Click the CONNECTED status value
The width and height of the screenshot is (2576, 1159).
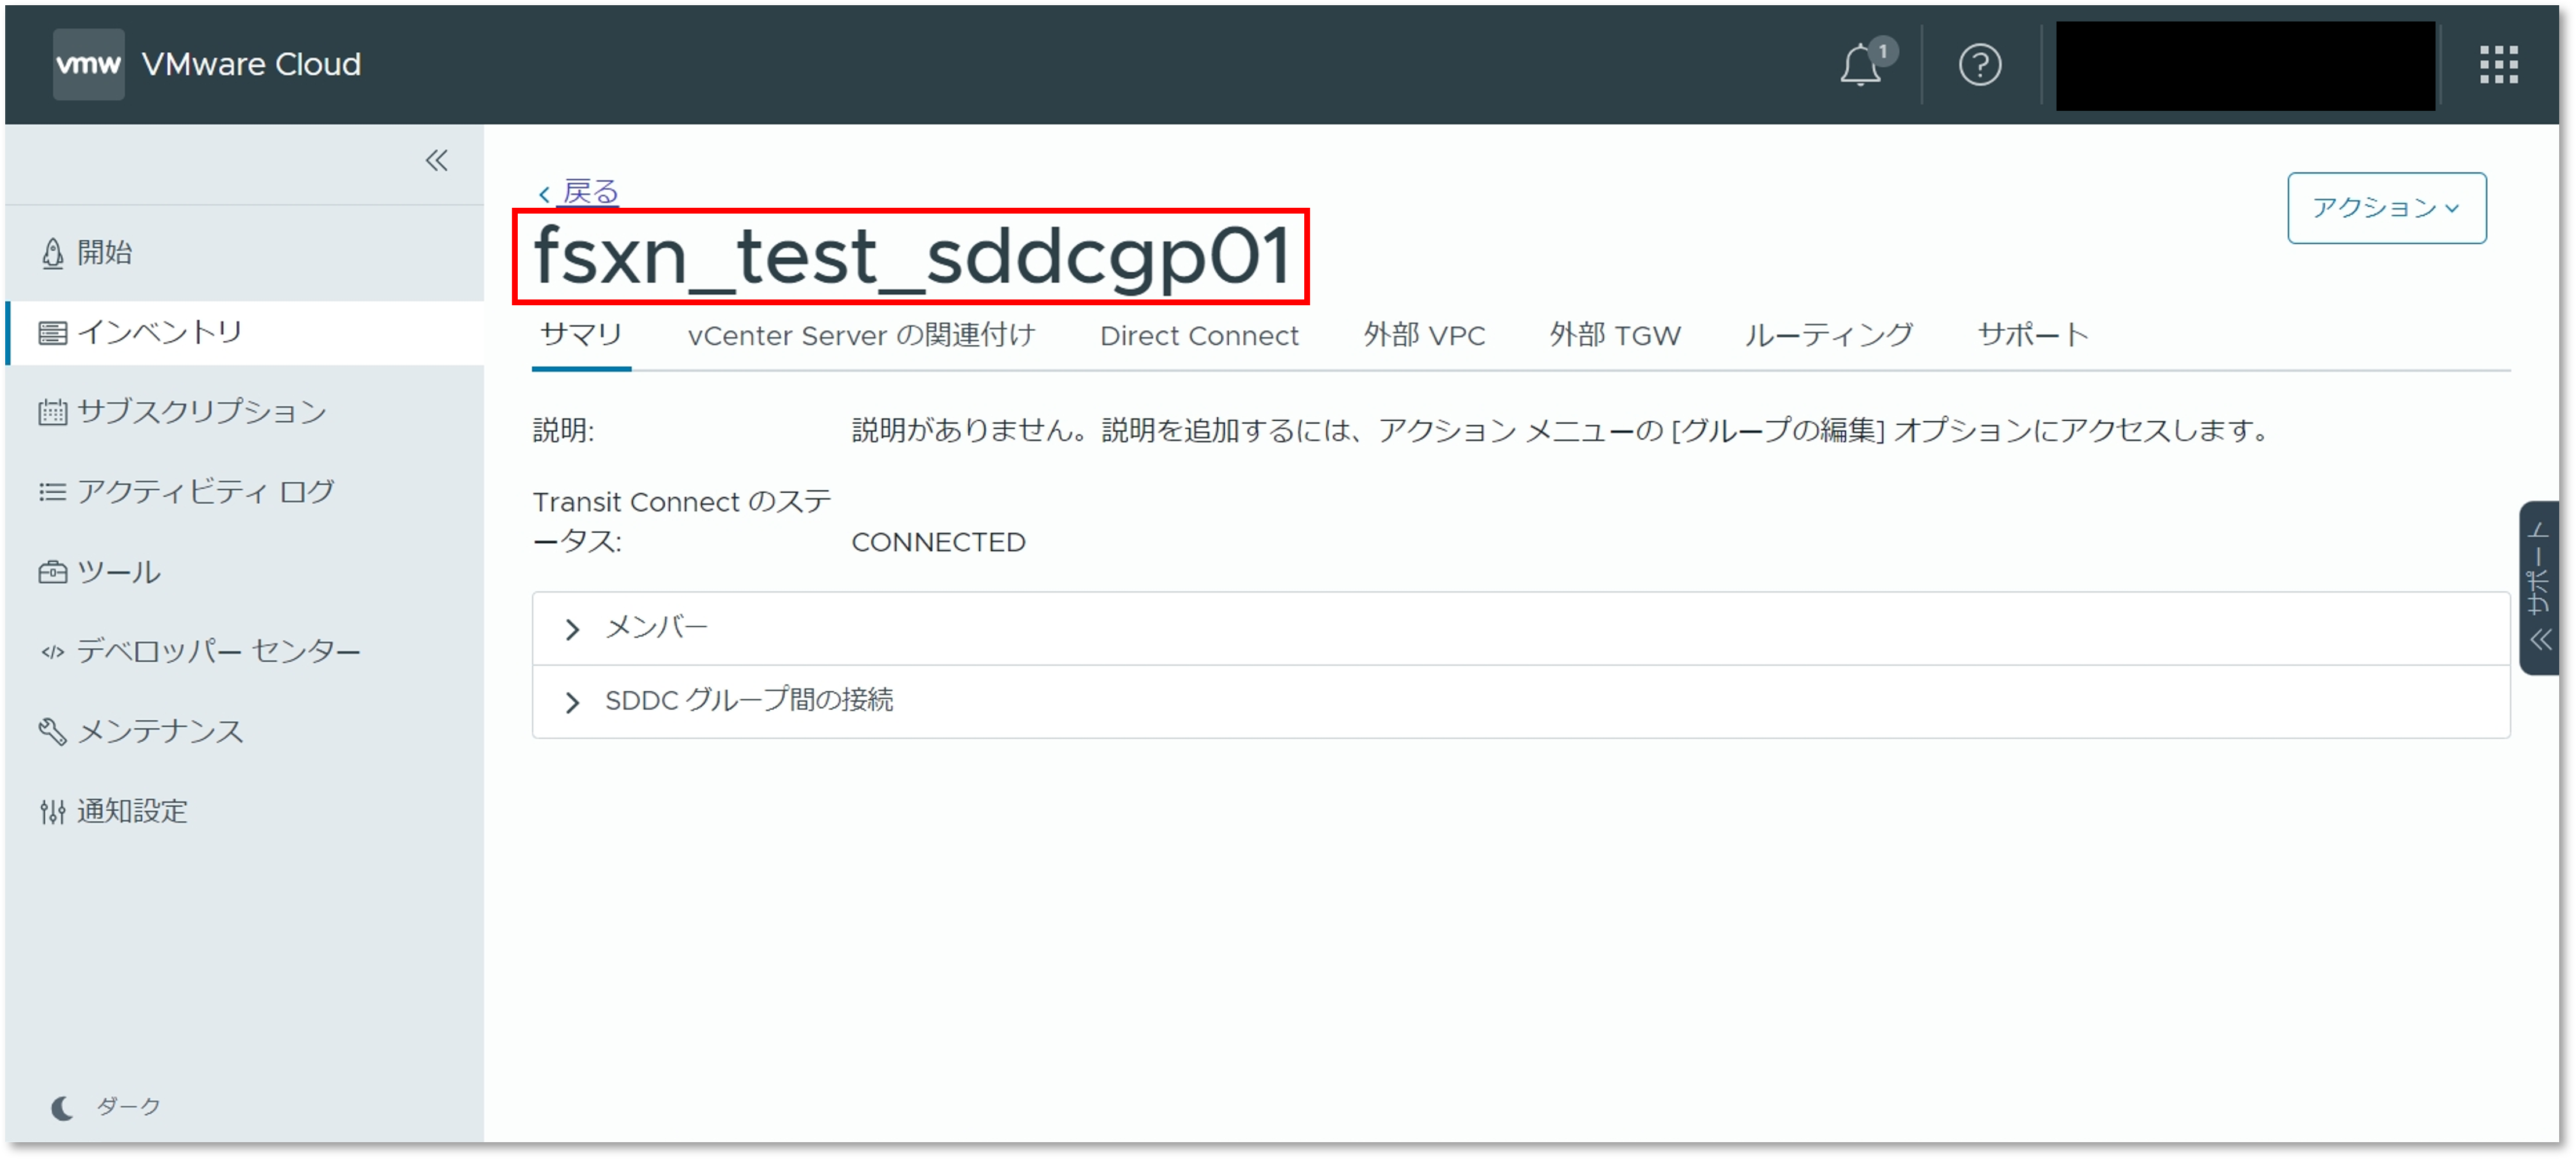[938, 542]
